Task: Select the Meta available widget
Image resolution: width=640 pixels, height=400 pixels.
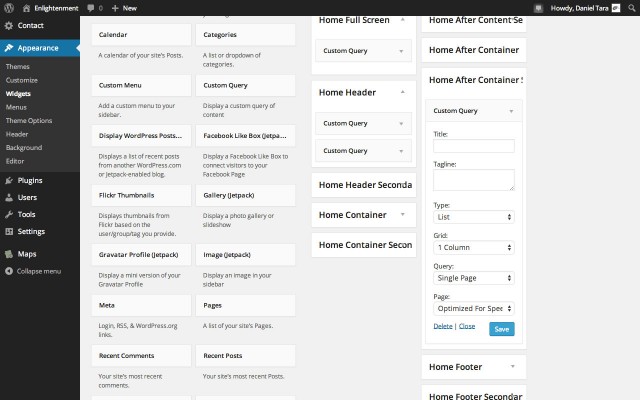Action: [141, 305]
